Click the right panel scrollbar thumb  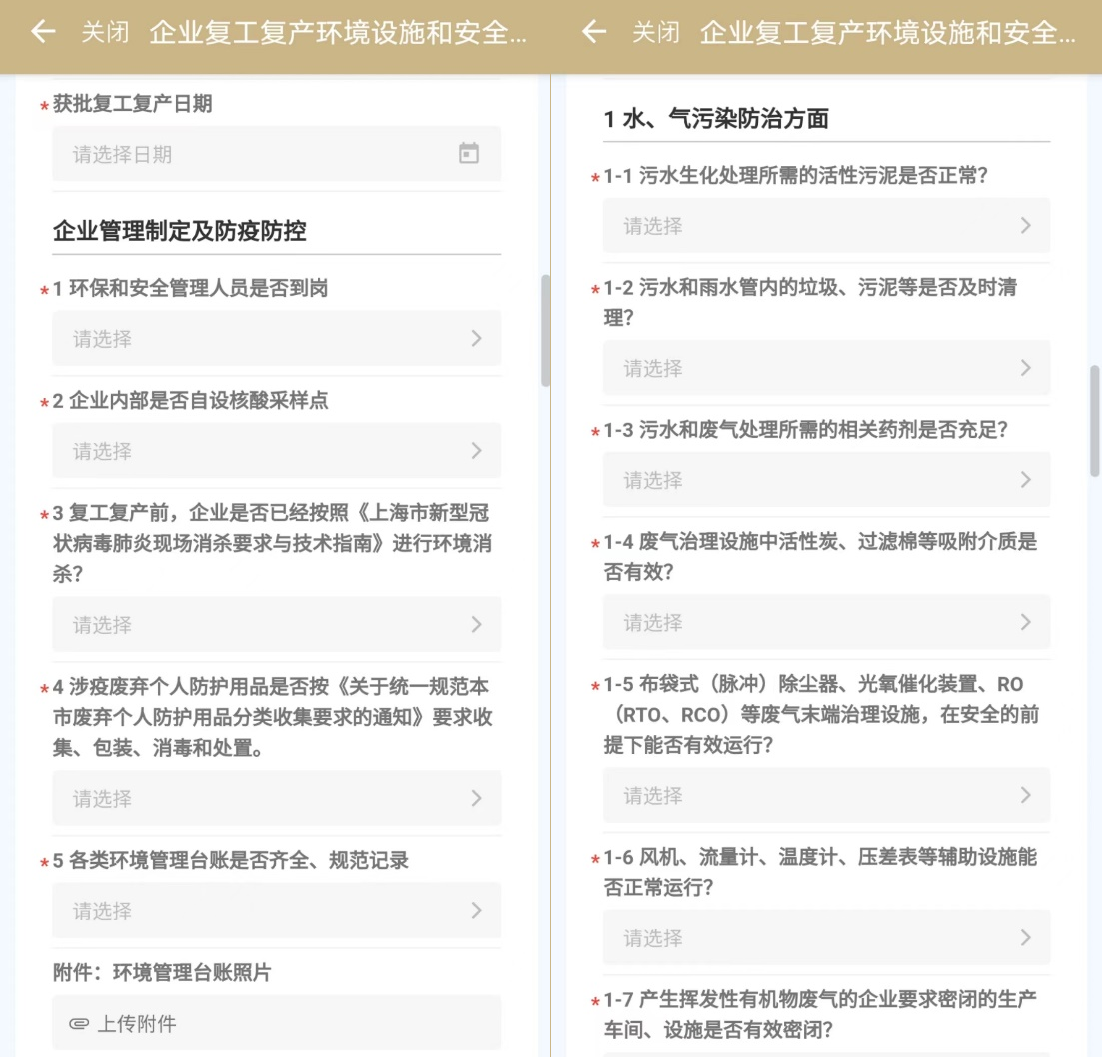pyautogui.click(x=1095, y=421)
